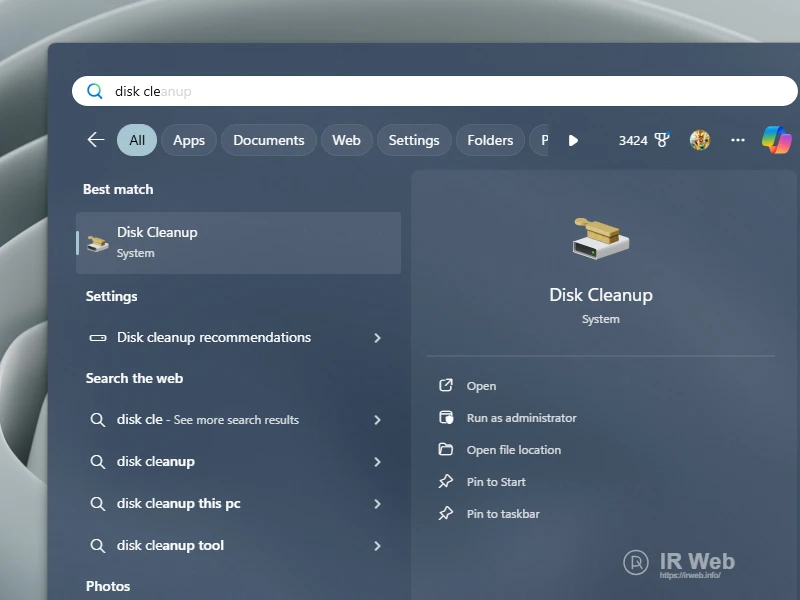The image size is (800, 600).
Task: Click the rewards trophy points icon
Action: [x=661, y=140]
